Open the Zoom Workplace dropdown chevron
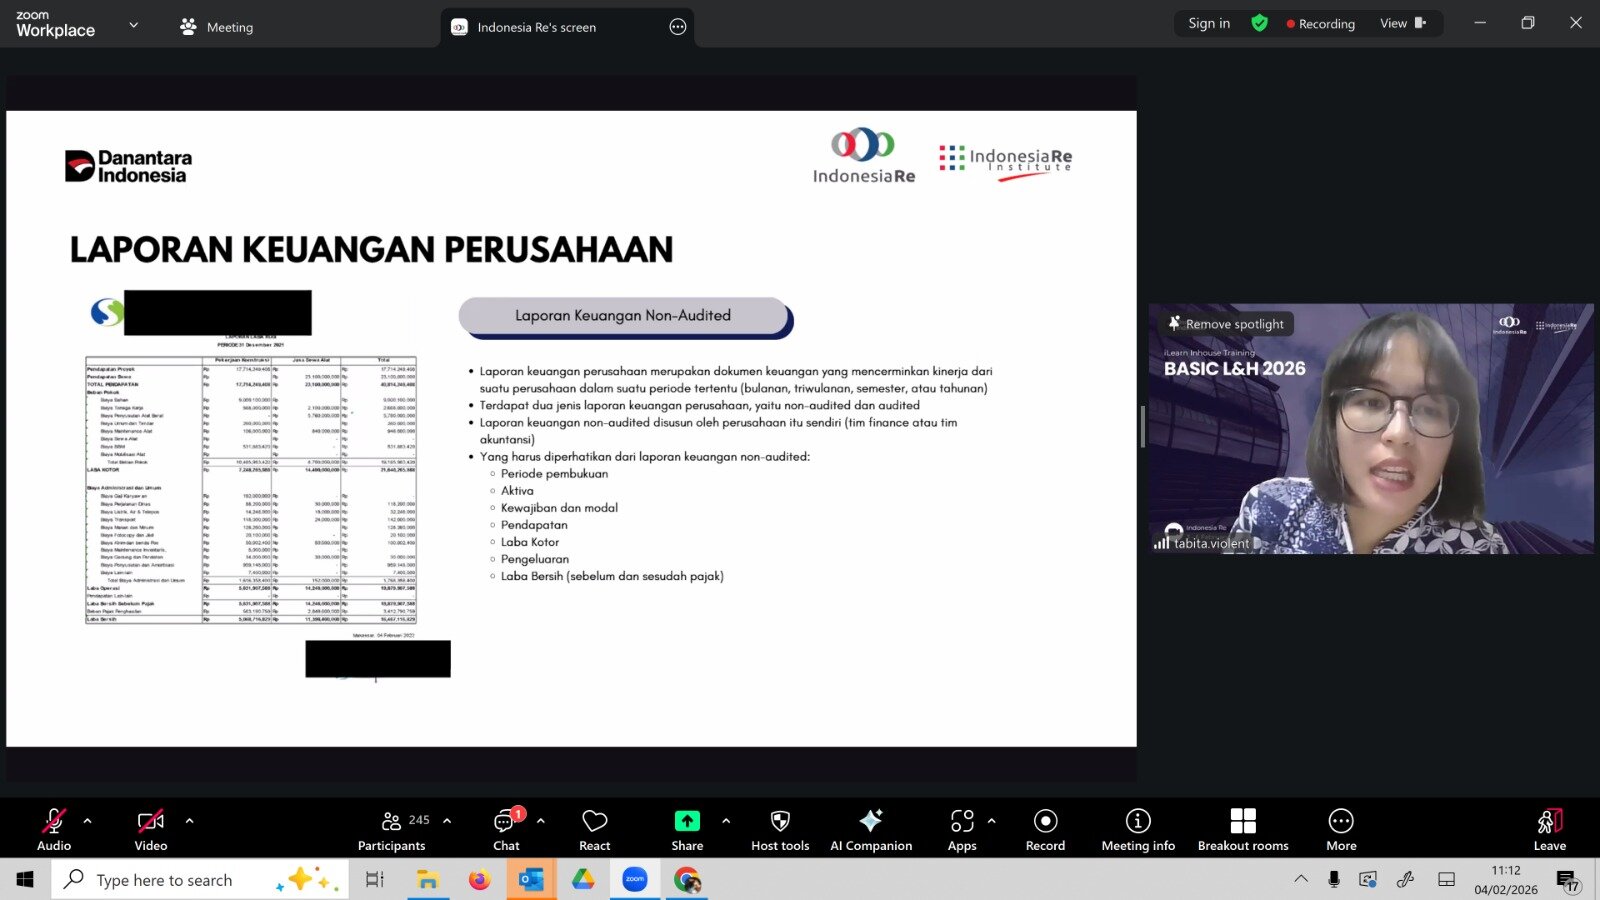Viewport: 1600px width, 900px height. click(134, 25)
